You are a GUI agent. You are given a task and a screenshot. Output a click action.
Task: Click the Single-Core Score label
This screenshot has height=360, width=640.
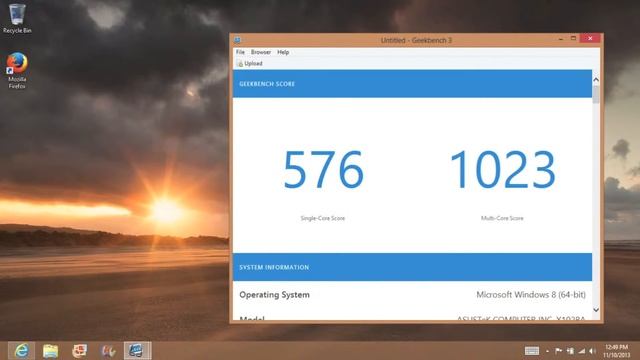coord(322,218)
